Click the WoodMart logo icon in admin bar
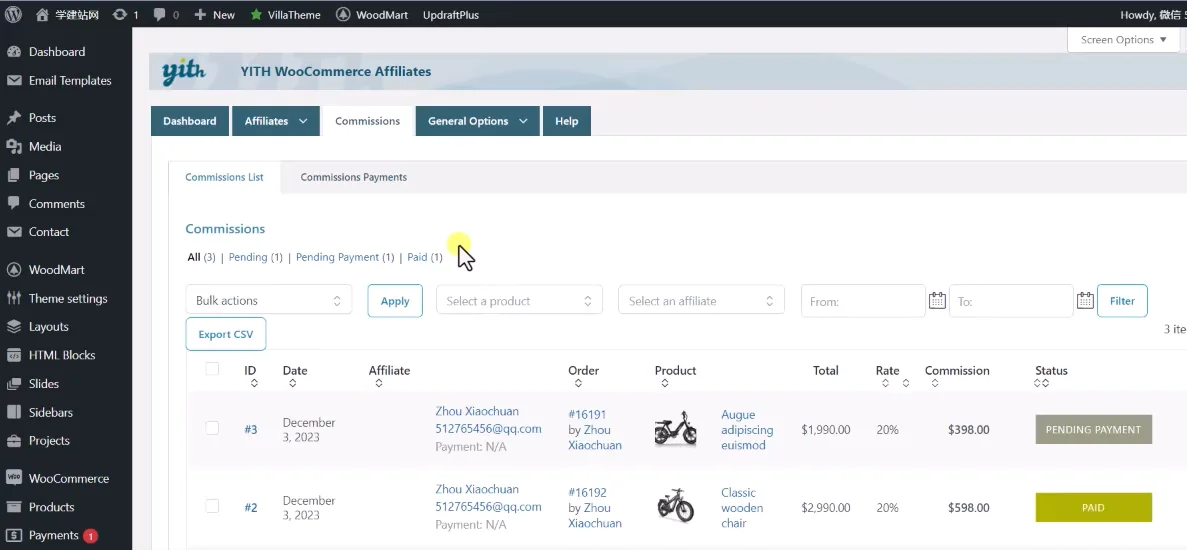 click(x=343, y=14)
